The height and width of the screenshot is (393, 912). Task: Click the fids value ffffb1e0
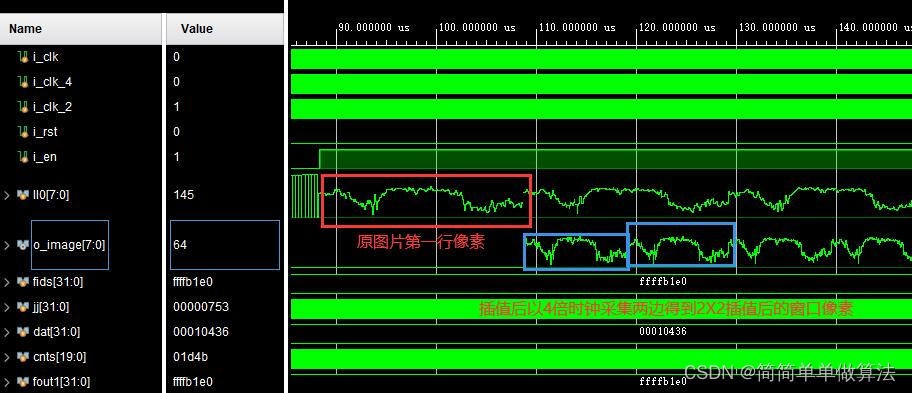click(193, 282)
